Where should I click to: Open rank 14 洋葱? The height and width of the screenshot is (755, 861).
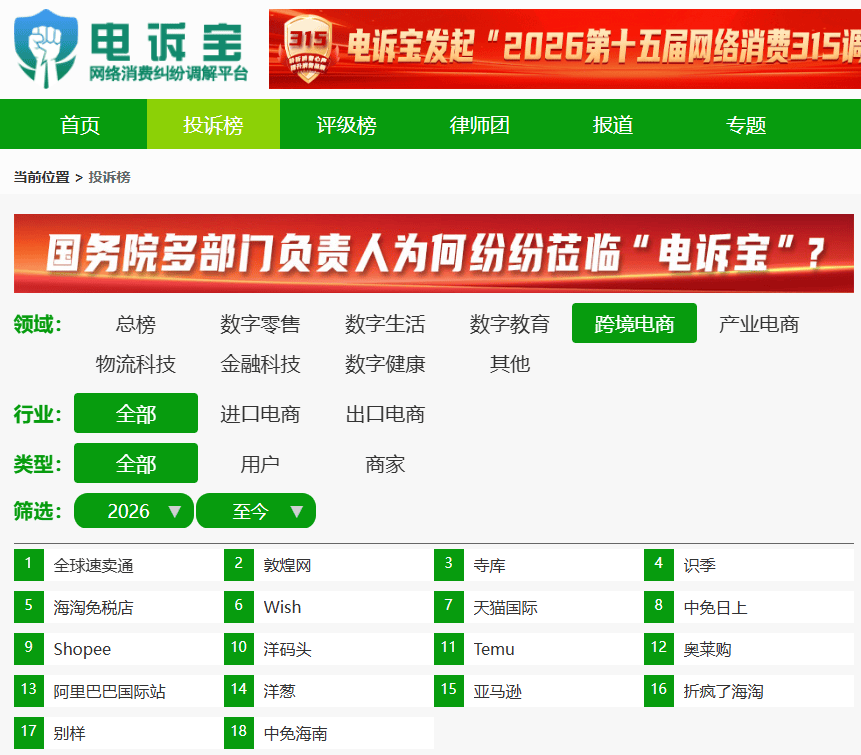329,691
